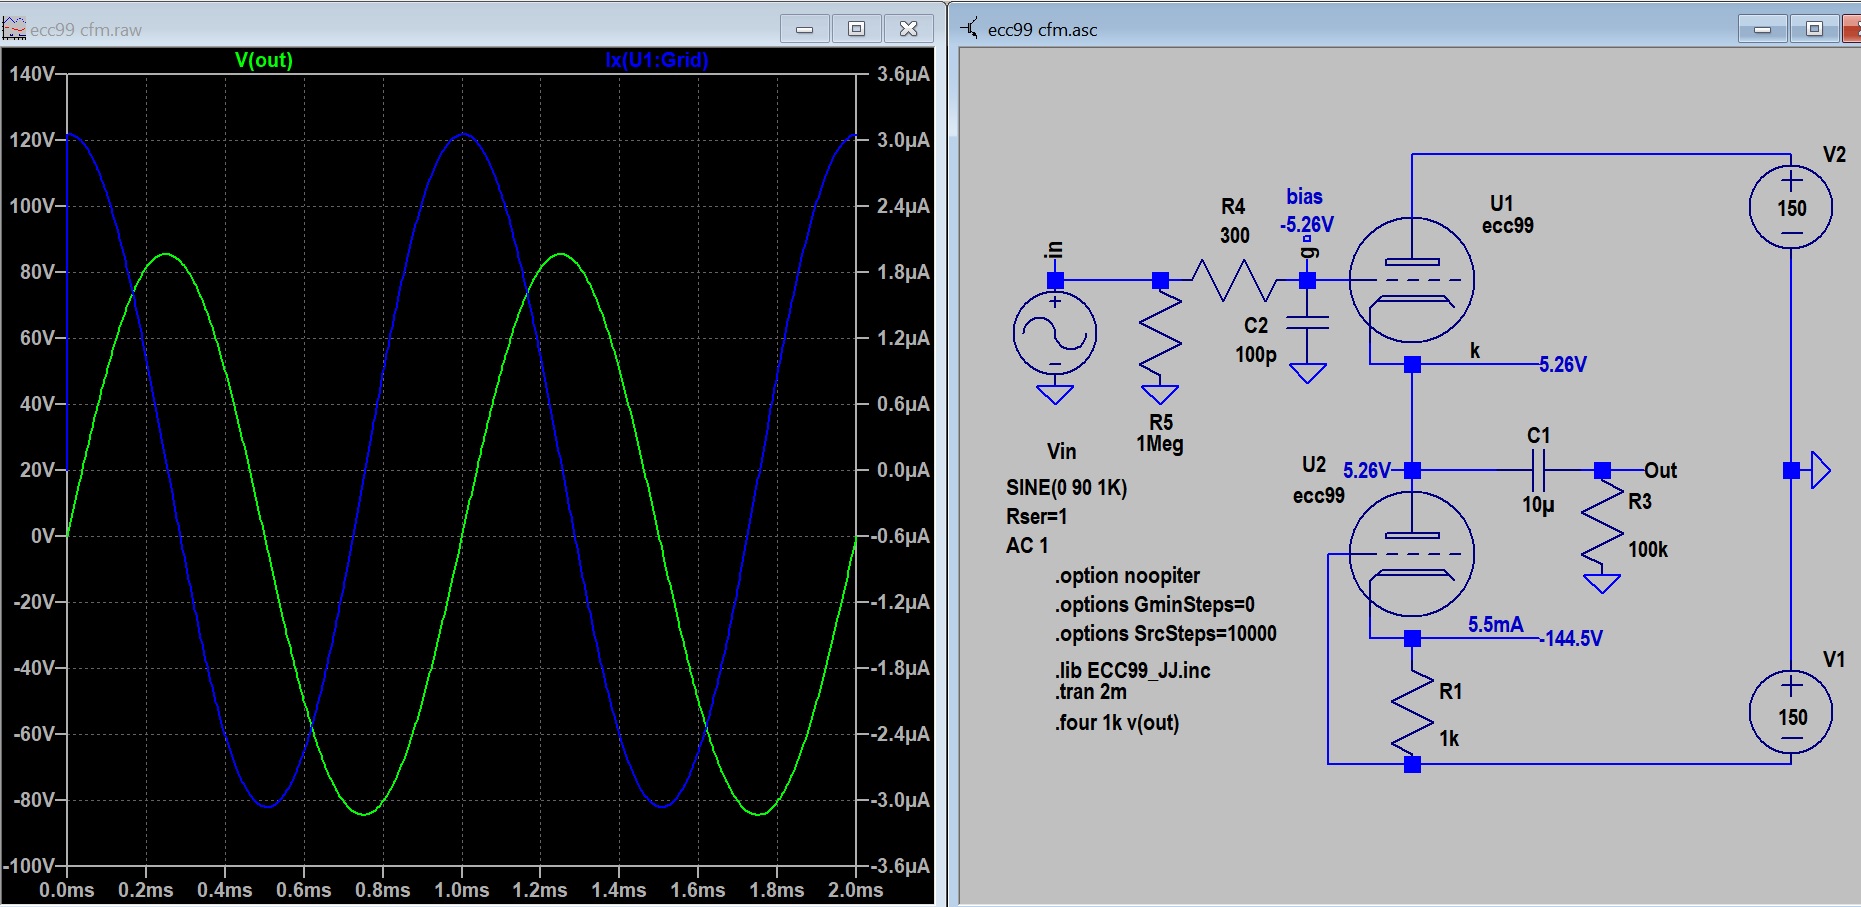Viewport: 1861px width, 907px height.
Task: Click the ground symbol below resistor R5
Action: [1160, 394]
